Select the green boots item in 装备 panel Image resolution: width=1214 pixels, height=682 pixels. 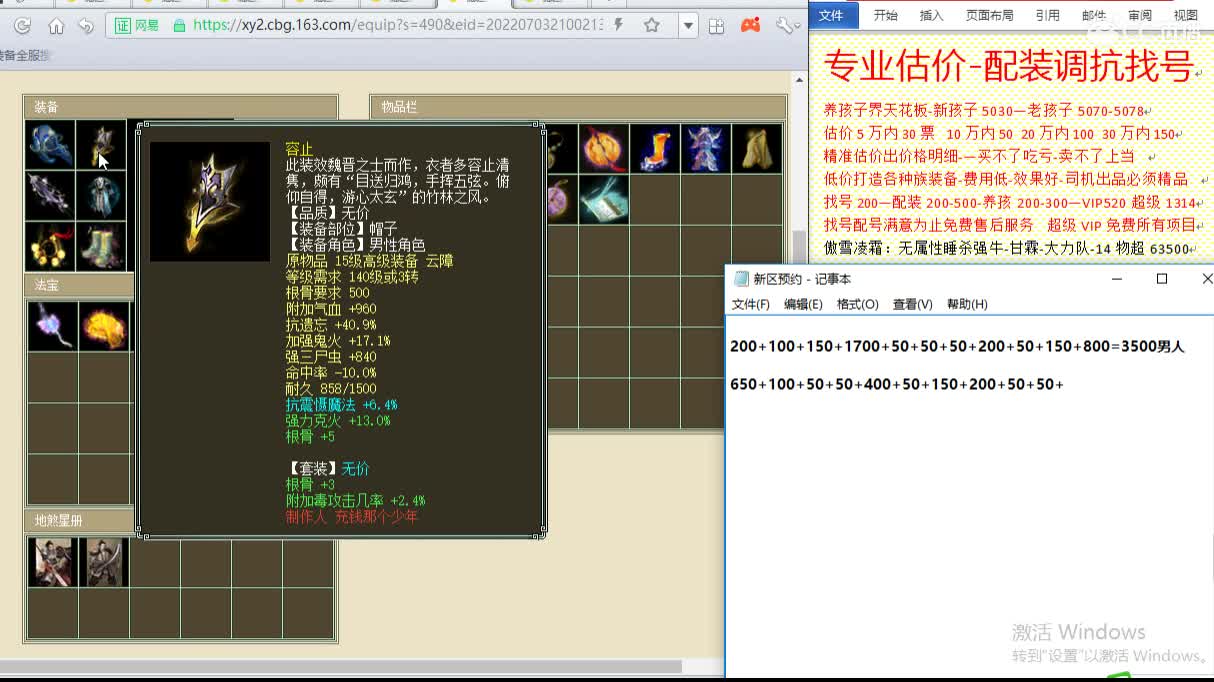[x=101, y=247]
